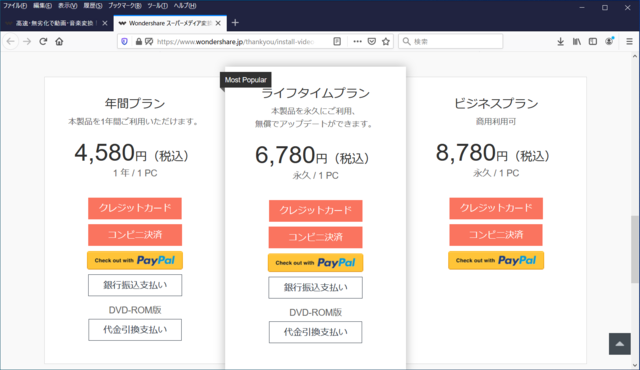Viewport: 640px width, 370px height.
Task: Click the ライフタイムプラン heading
Action: click(316, 93)
